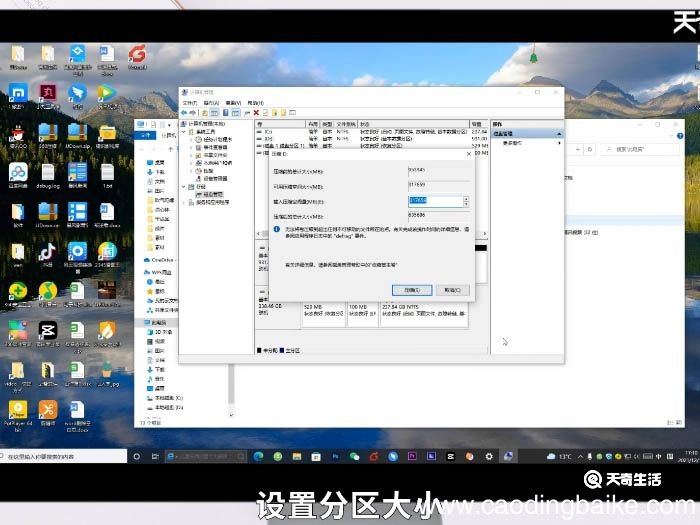
Task: Click the blue Help book toolbar icon
Action: (226, 113)
